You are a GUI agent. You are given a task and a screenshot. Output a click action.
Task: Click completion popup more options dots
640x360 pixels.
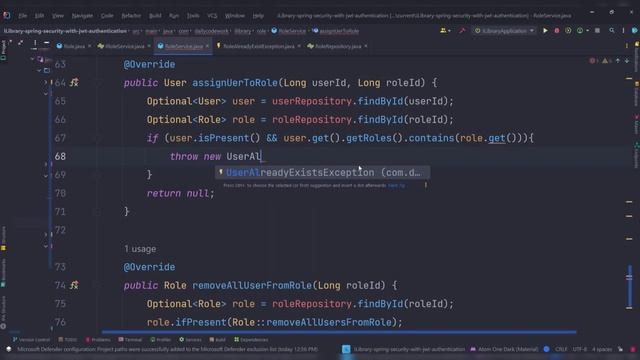(x=426, y=185)
